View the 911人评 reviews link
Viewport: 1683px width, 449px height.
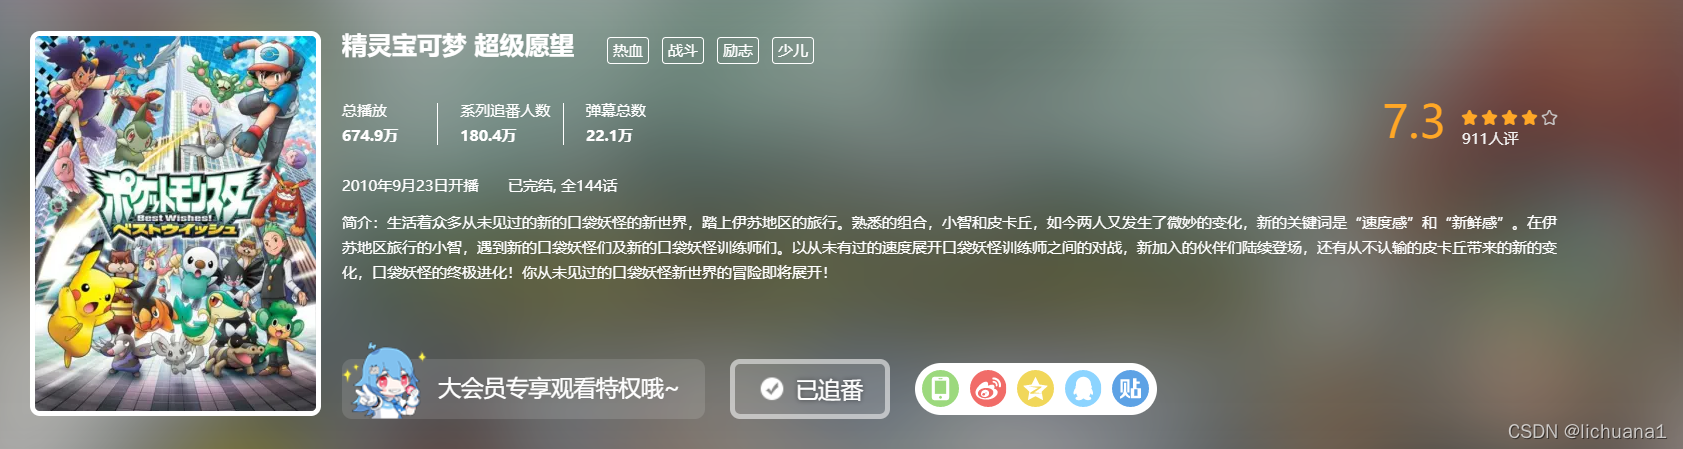(1490, 139)
